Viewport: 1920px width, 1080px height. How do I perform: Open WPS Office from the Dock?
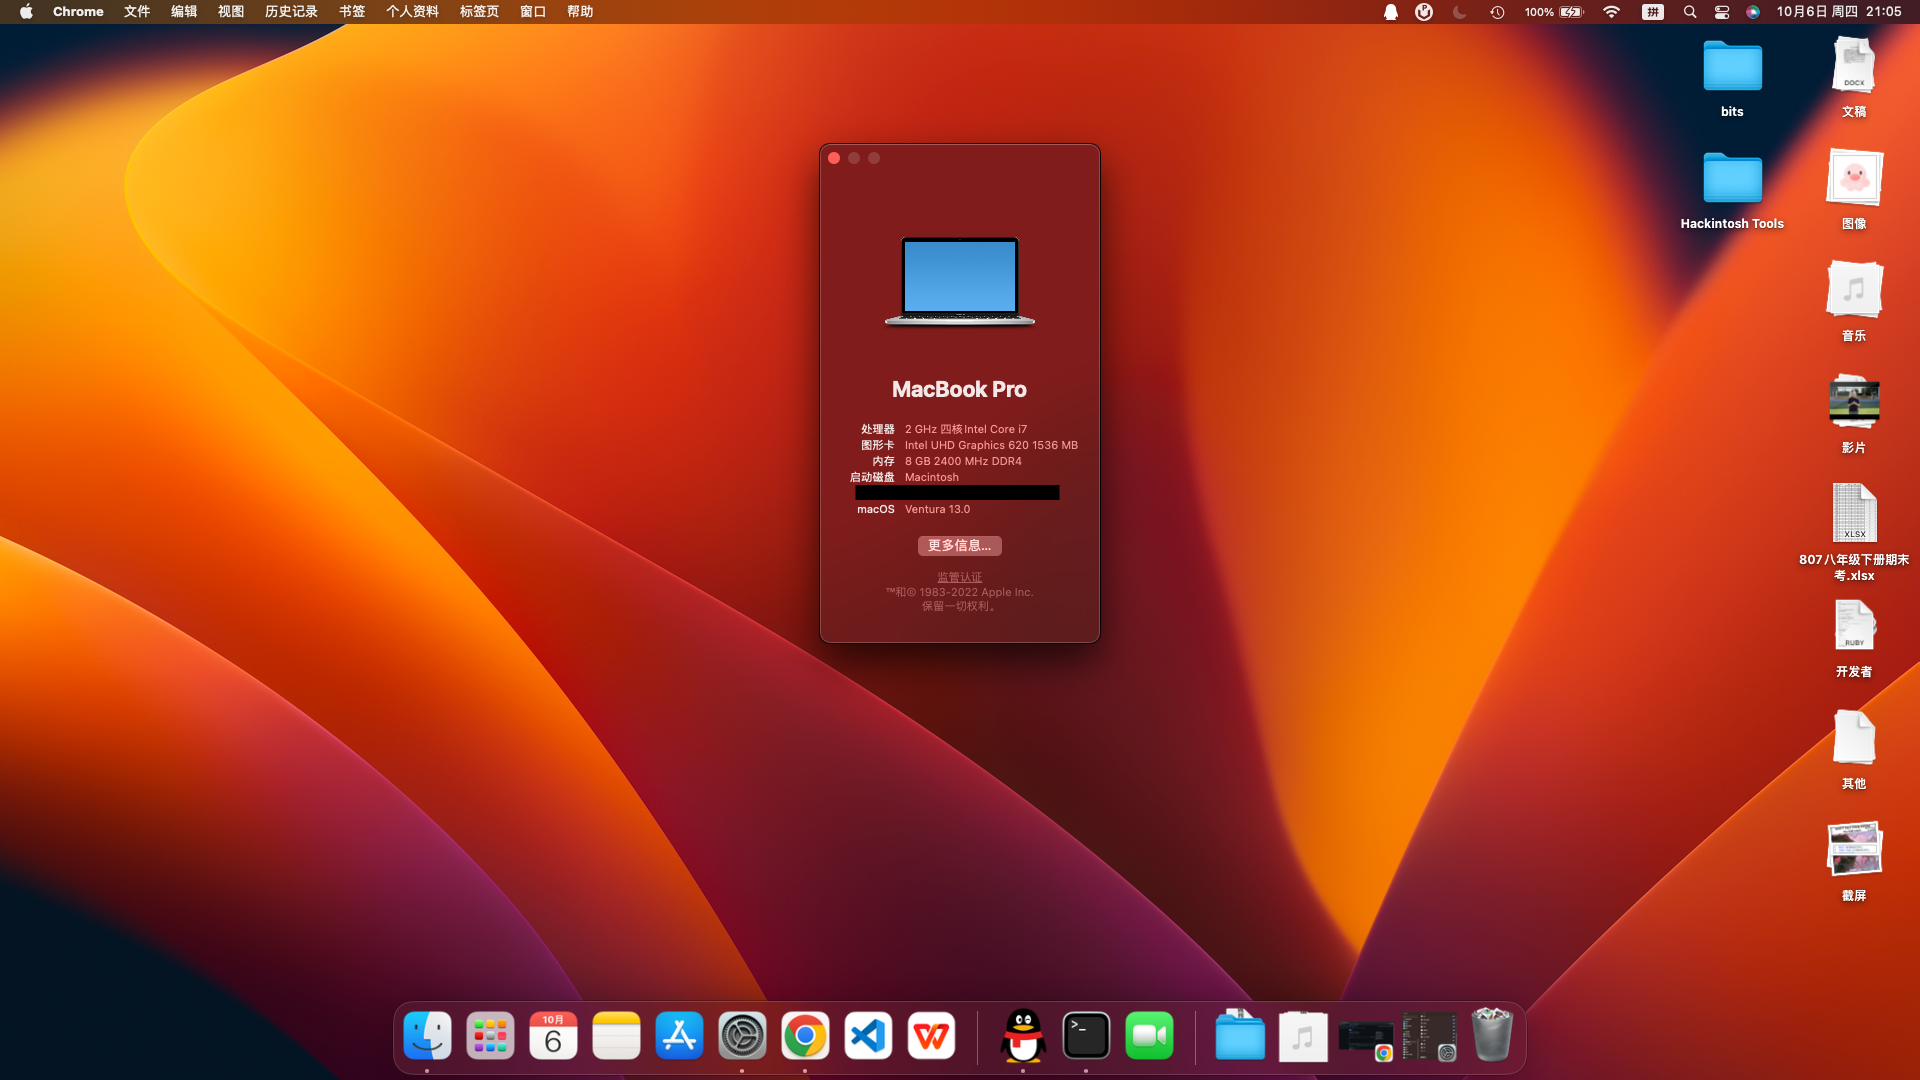click(931, 1036)
